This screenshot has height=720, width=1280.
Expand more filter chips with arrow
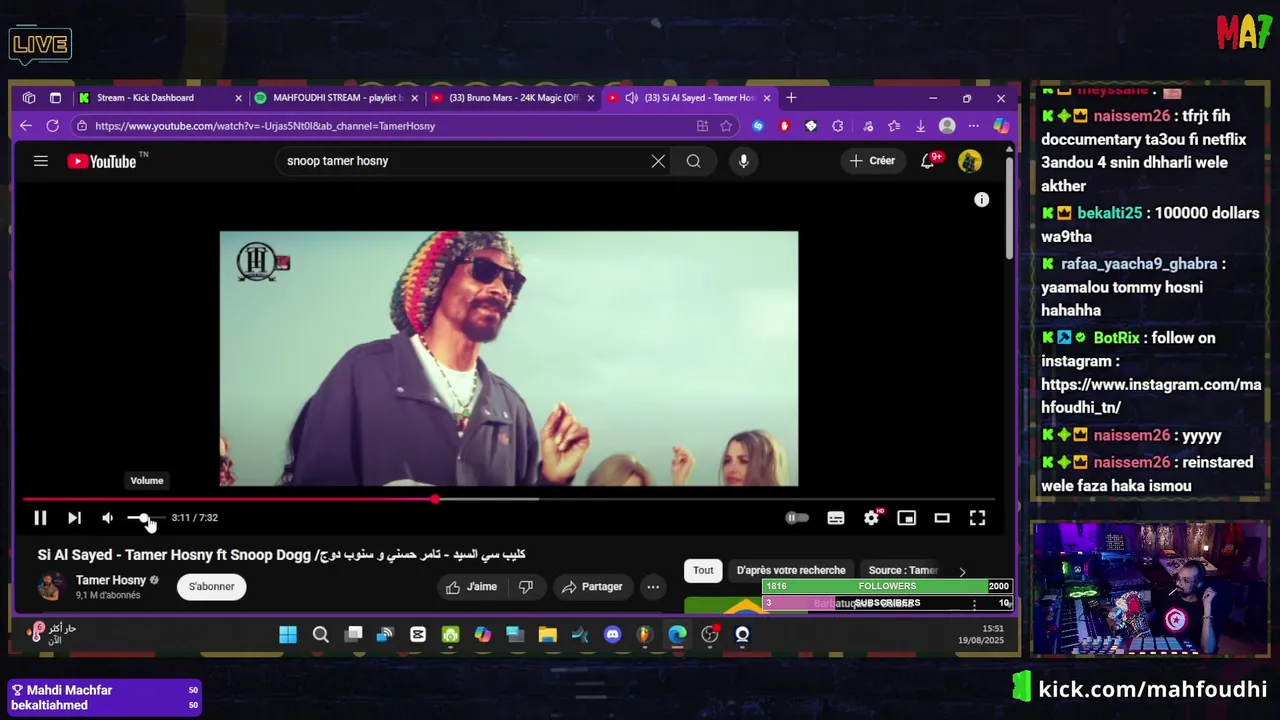(962, 572)
